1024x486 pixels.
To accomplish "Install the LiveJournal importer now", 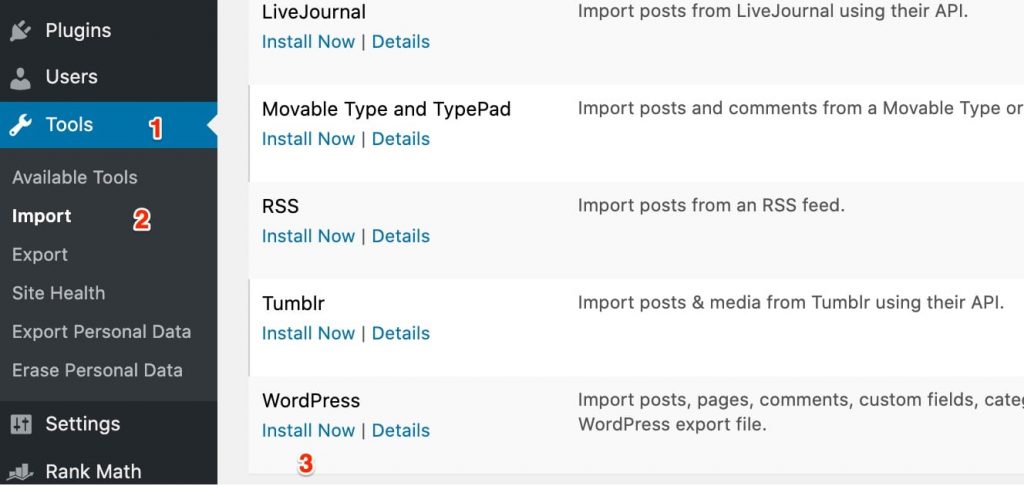I will (x=308, y=42).
